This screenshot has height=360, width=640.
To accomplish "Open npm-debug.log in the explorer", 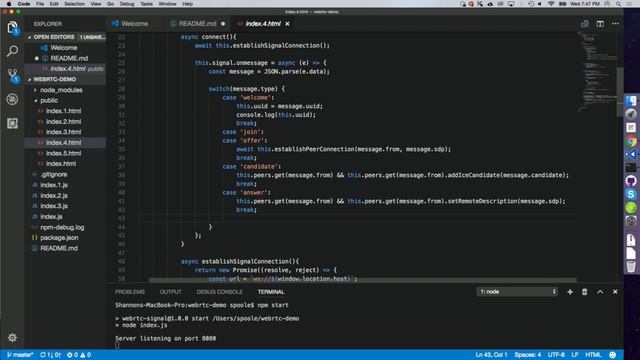I will pos(62,227).
